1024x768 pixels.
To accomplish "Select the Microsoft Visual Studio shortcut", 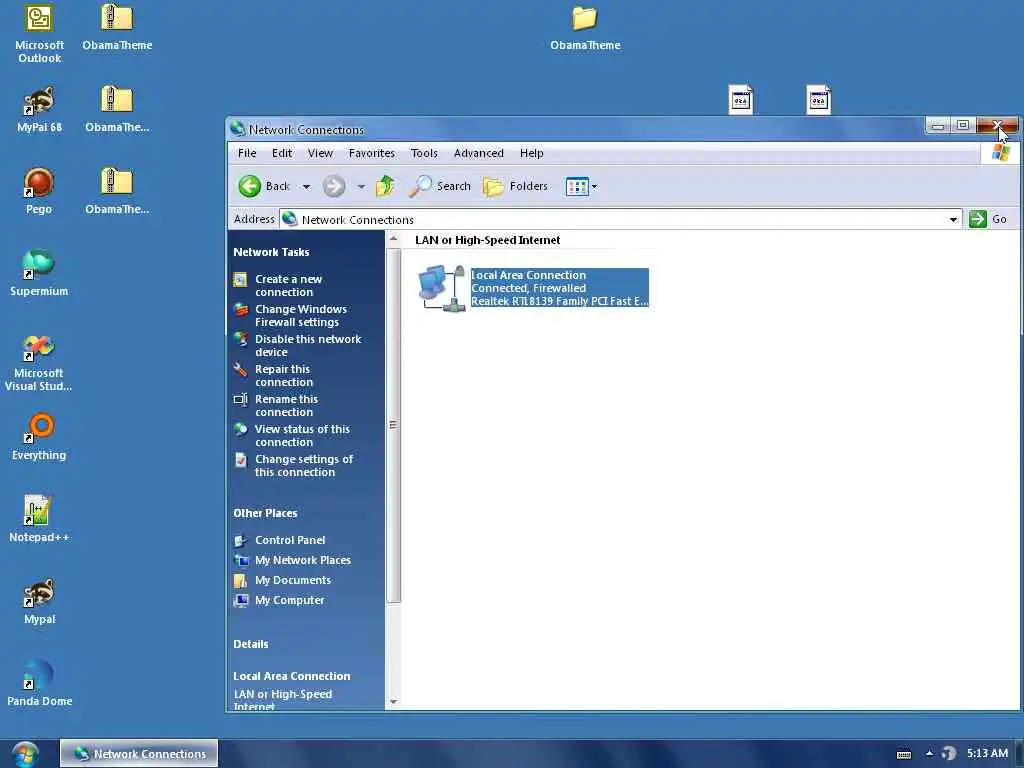I will click(39, 363).
